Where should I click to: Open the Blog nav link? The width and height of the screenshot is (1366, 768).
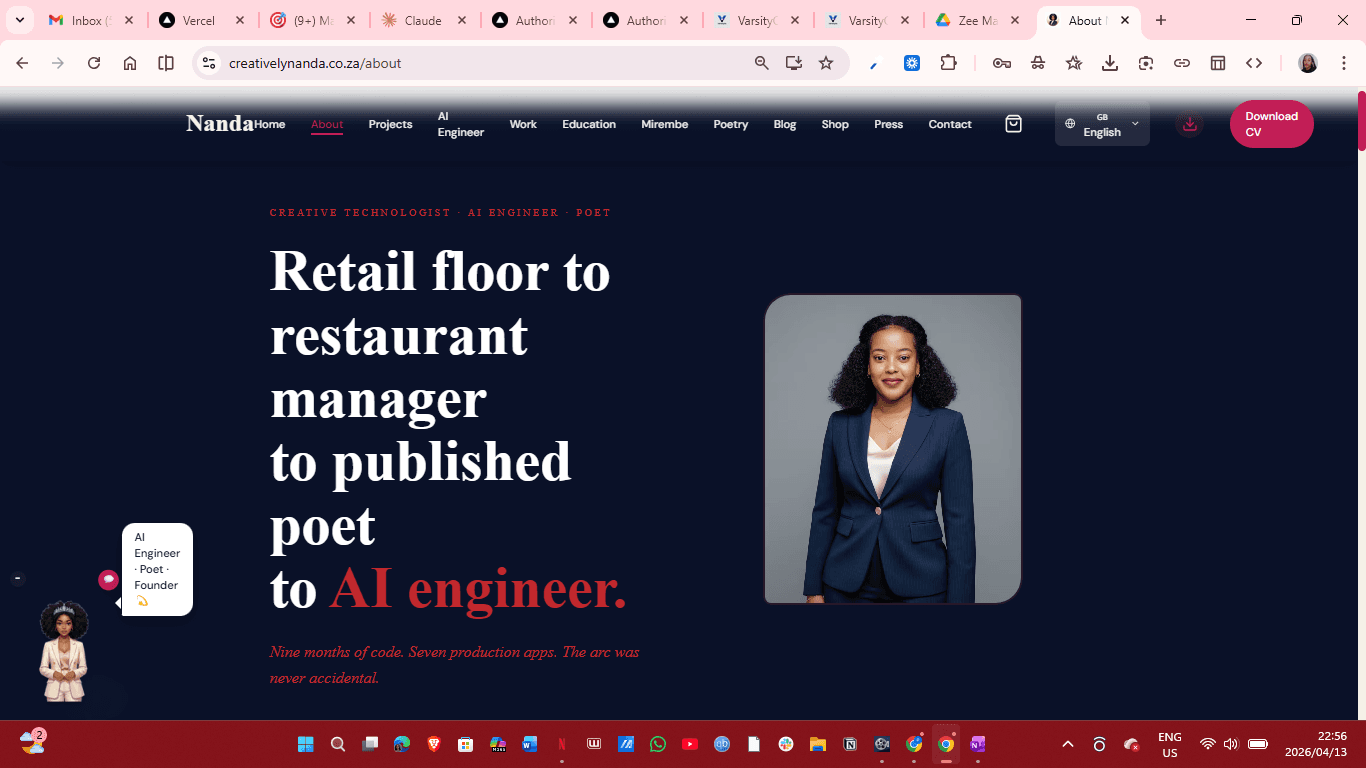click(x=785, y=124)
